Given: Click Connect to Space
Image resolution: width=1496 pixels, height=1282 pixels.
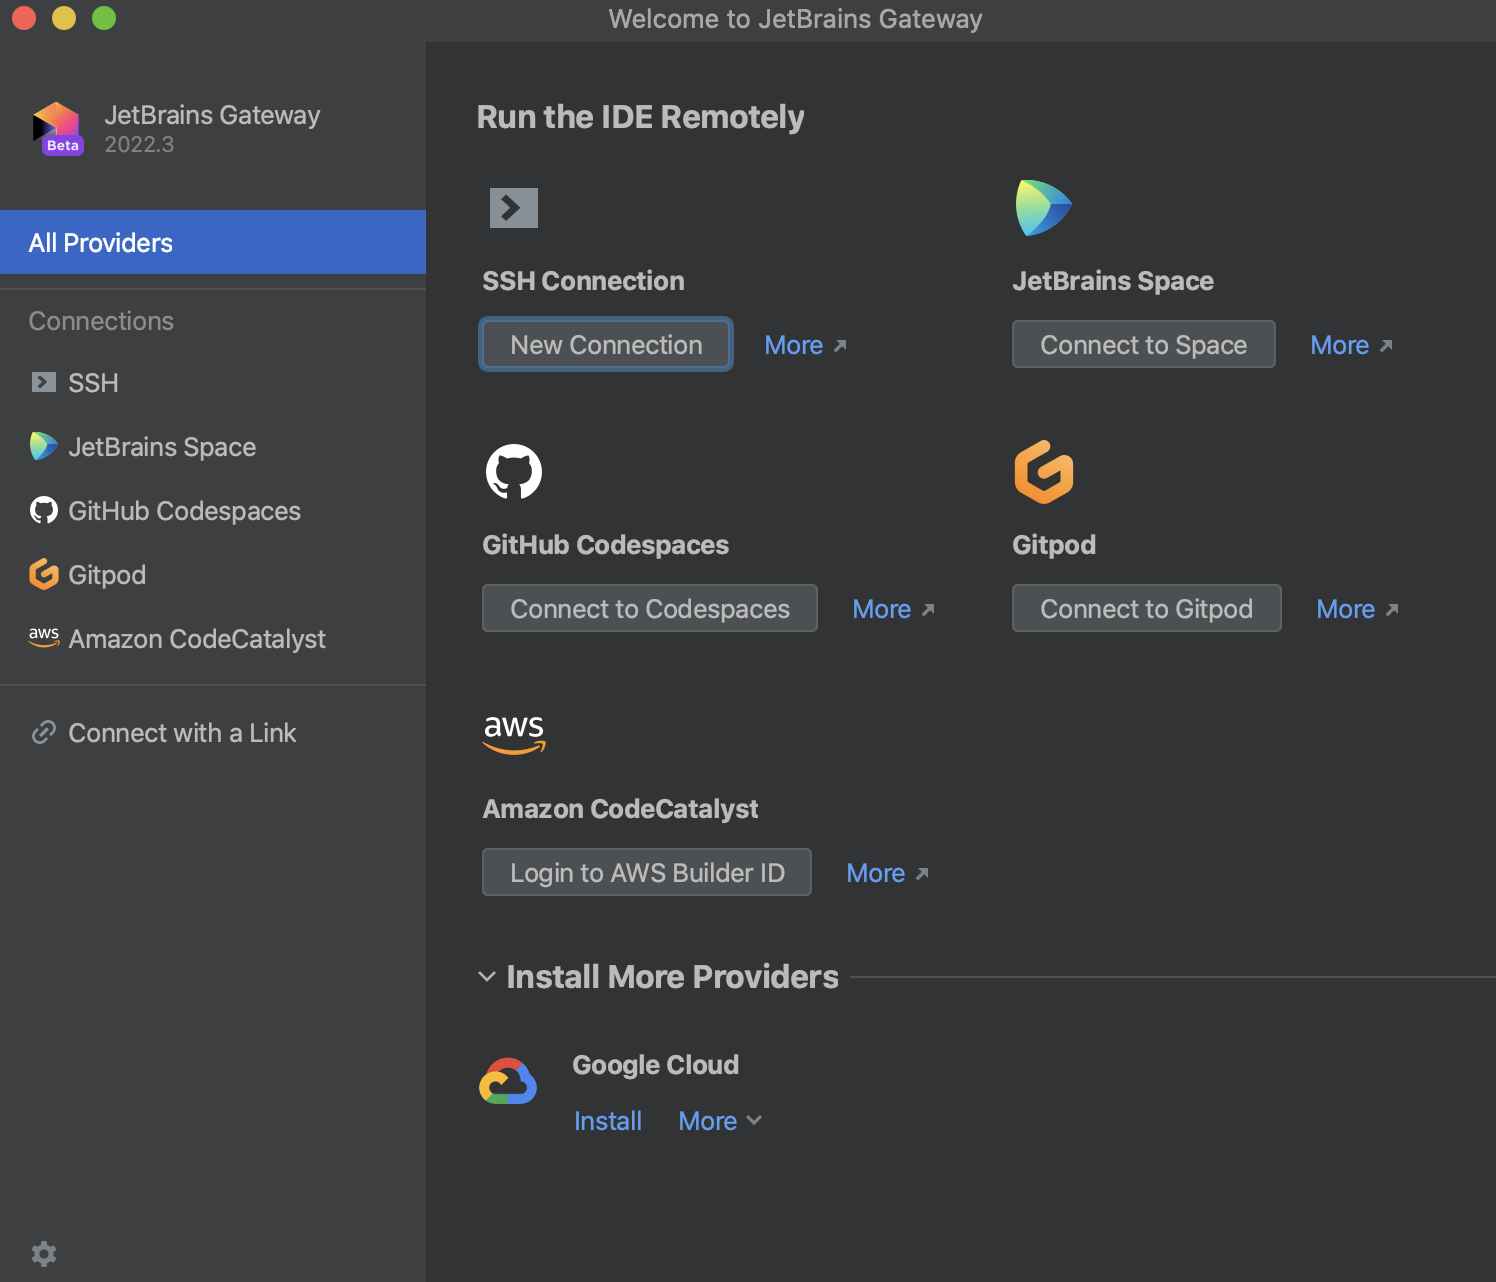Looking at the screenshot, I should [x=1143, y=344].
